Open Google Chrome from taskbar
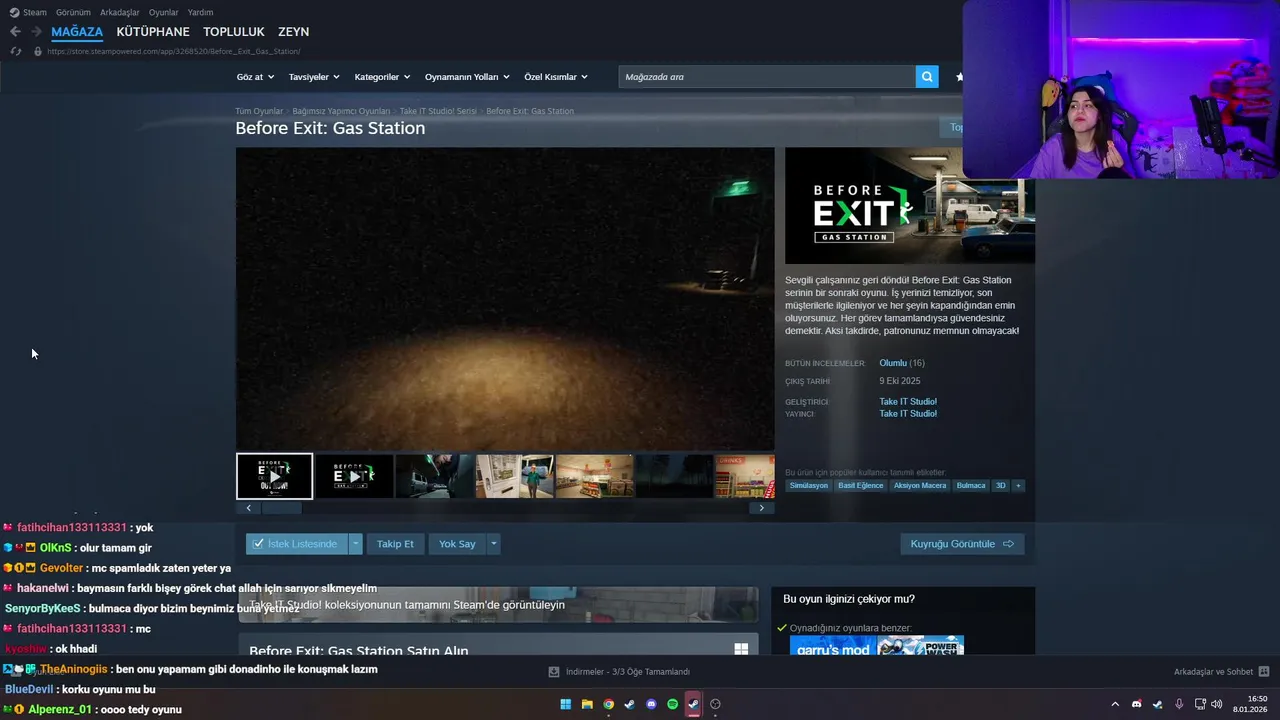 coord(608,704)
